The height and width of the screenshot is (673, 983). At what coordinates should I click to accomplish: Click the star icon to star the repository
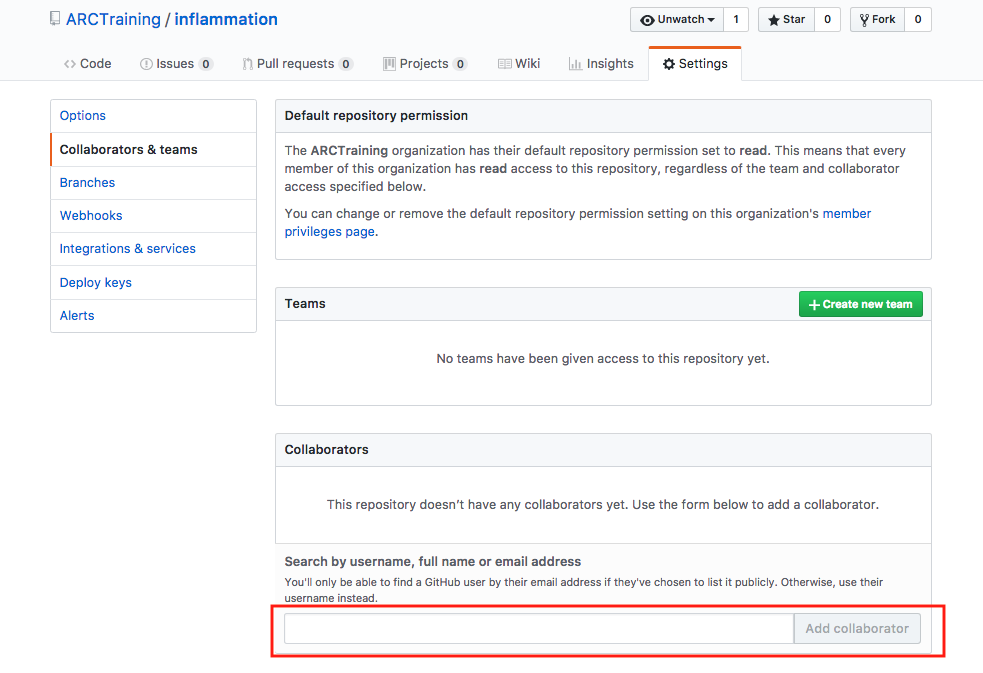(774, 19)
